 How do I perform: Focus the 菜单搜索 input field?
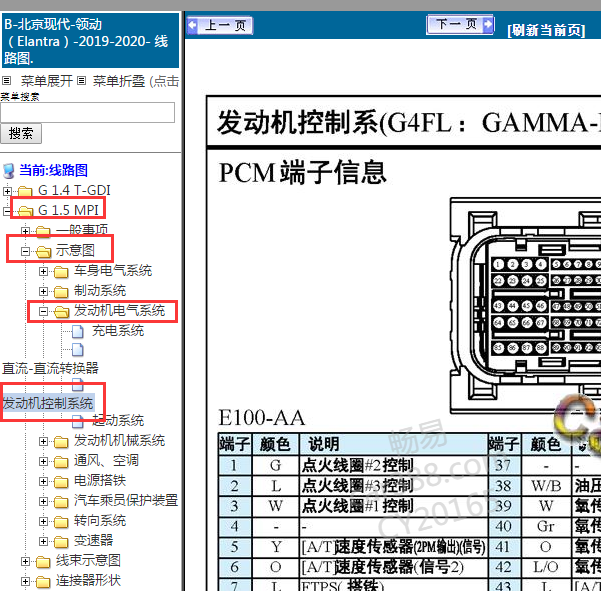pos(87,112)
